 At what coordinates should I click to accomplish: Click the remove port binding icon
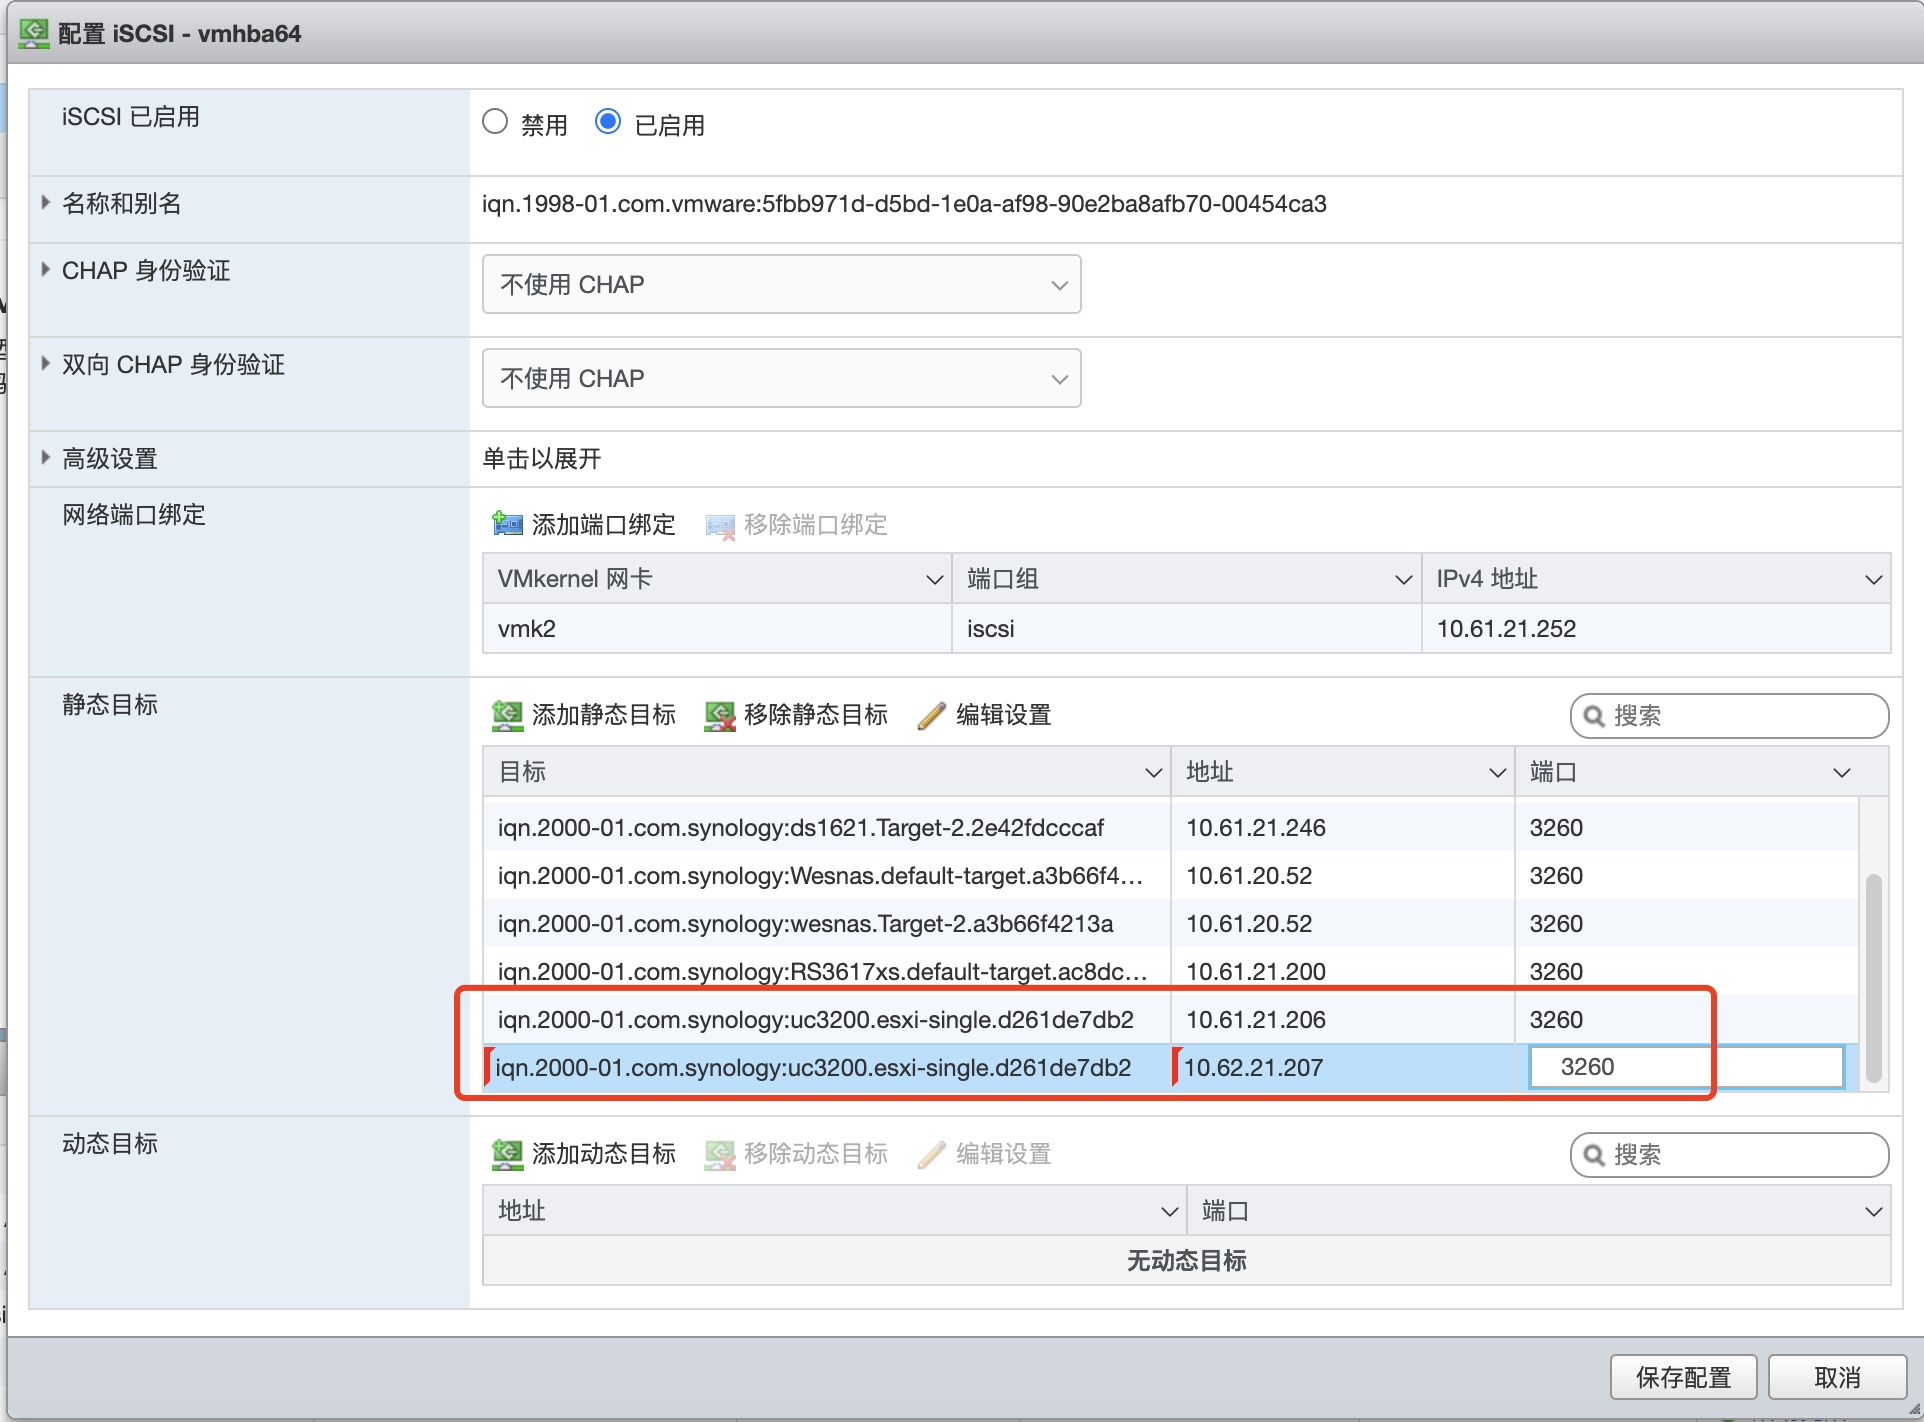tap(720, 525)
